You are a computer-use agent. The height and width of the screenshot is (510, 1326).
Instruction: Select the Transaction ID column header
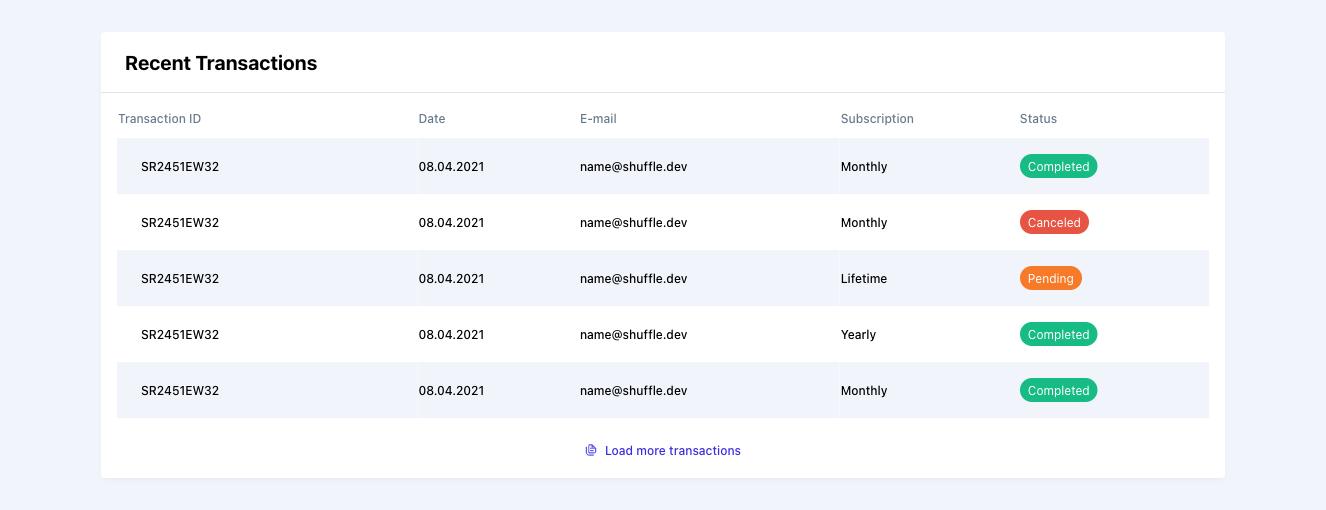coord(159,119)
